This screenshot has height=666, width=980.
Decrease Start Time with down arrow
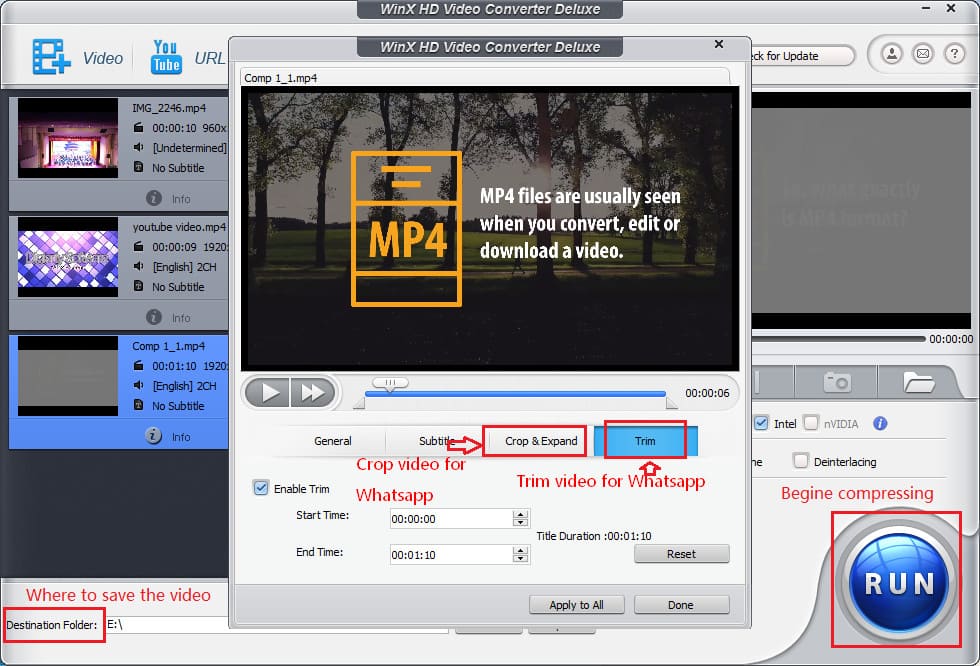coord(520,522)
